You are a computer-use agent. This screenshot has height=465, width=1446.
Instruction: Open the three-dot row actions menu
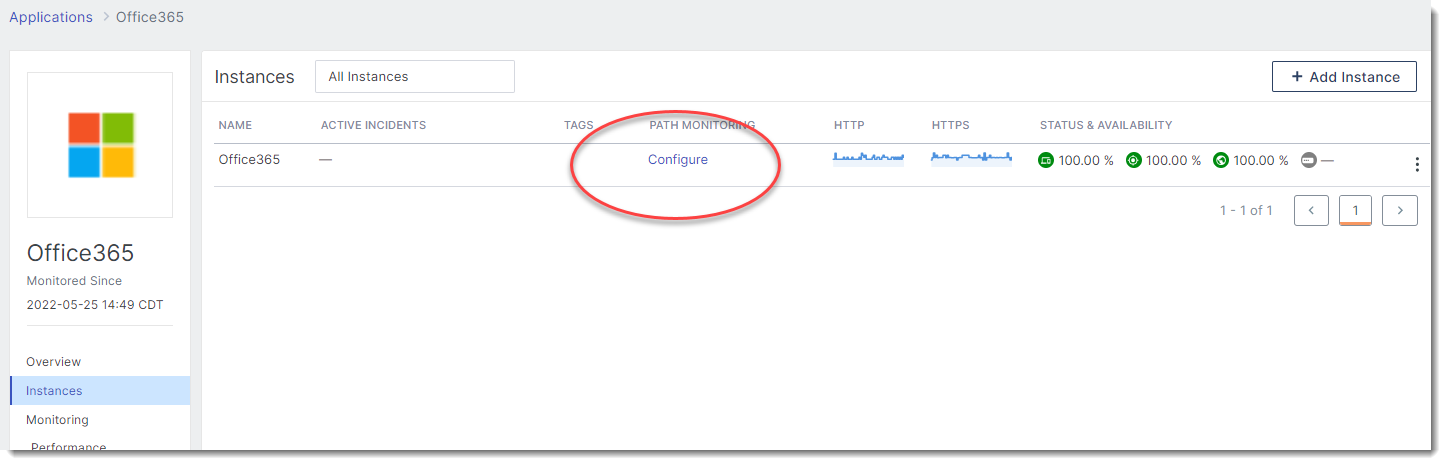(x=1417, y=165)
